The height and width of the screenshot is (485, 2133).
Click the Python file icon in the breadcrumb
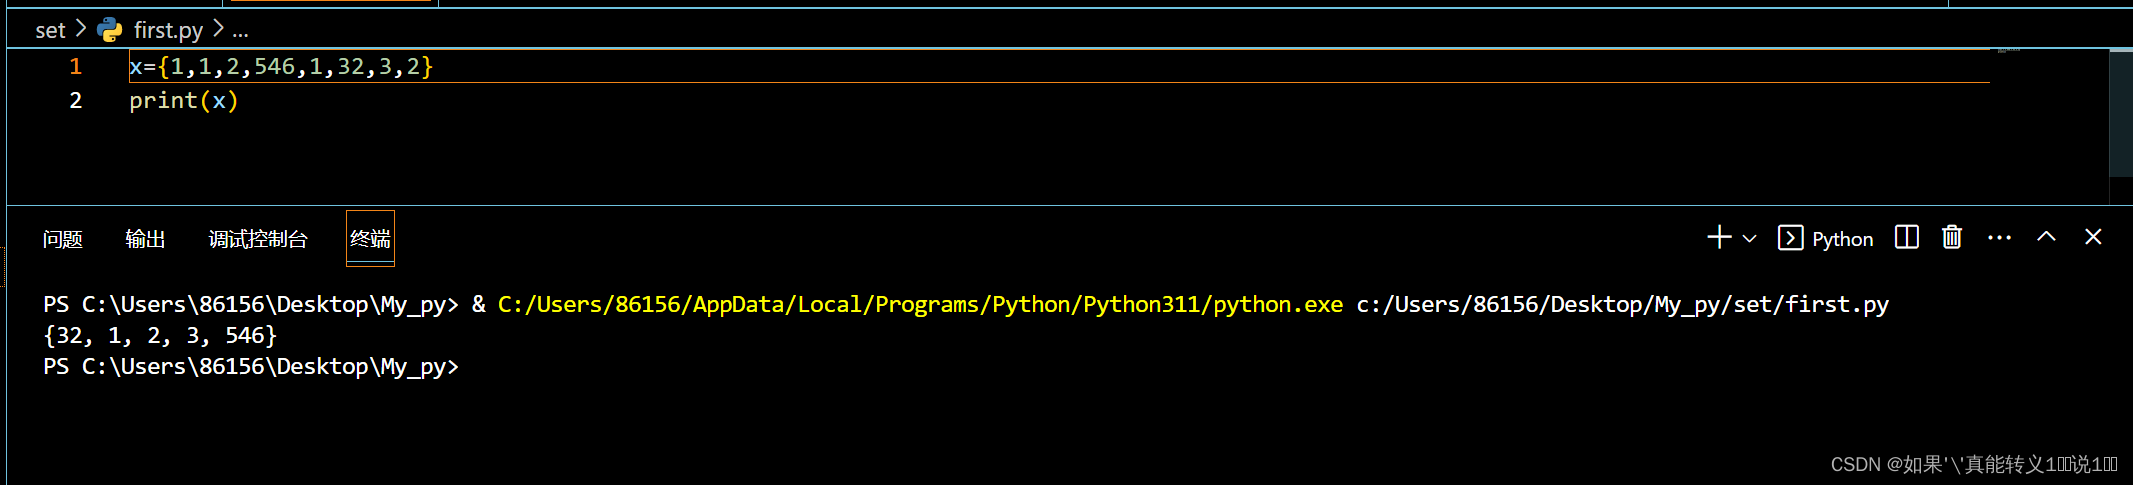point(110,30)
